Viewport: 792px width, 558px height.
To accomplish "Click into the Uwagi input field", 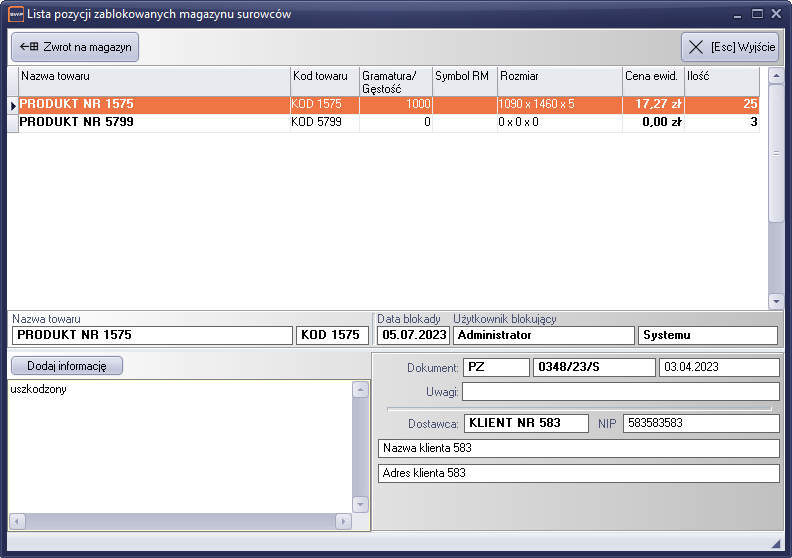I will tap(620, 391).
